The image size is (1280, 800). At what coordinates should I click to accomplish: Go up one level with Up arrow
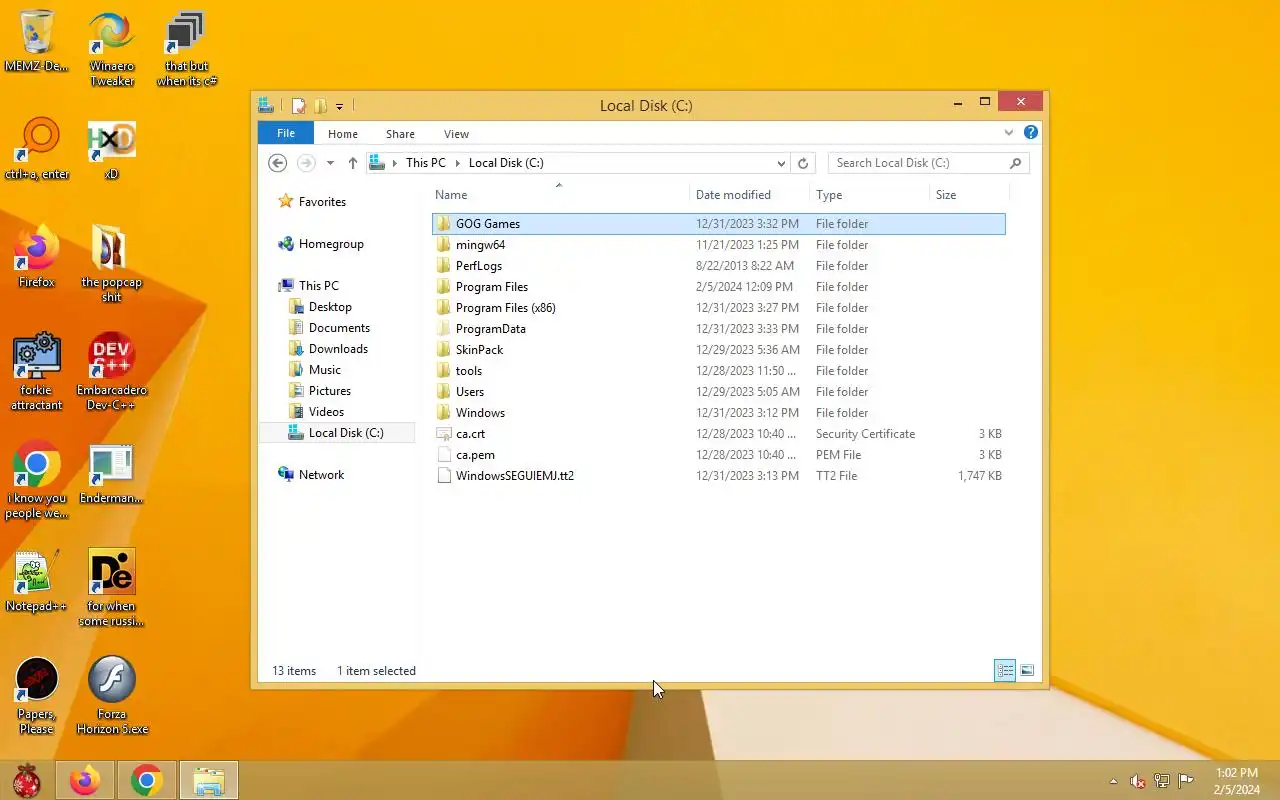[x=352, y=163]
